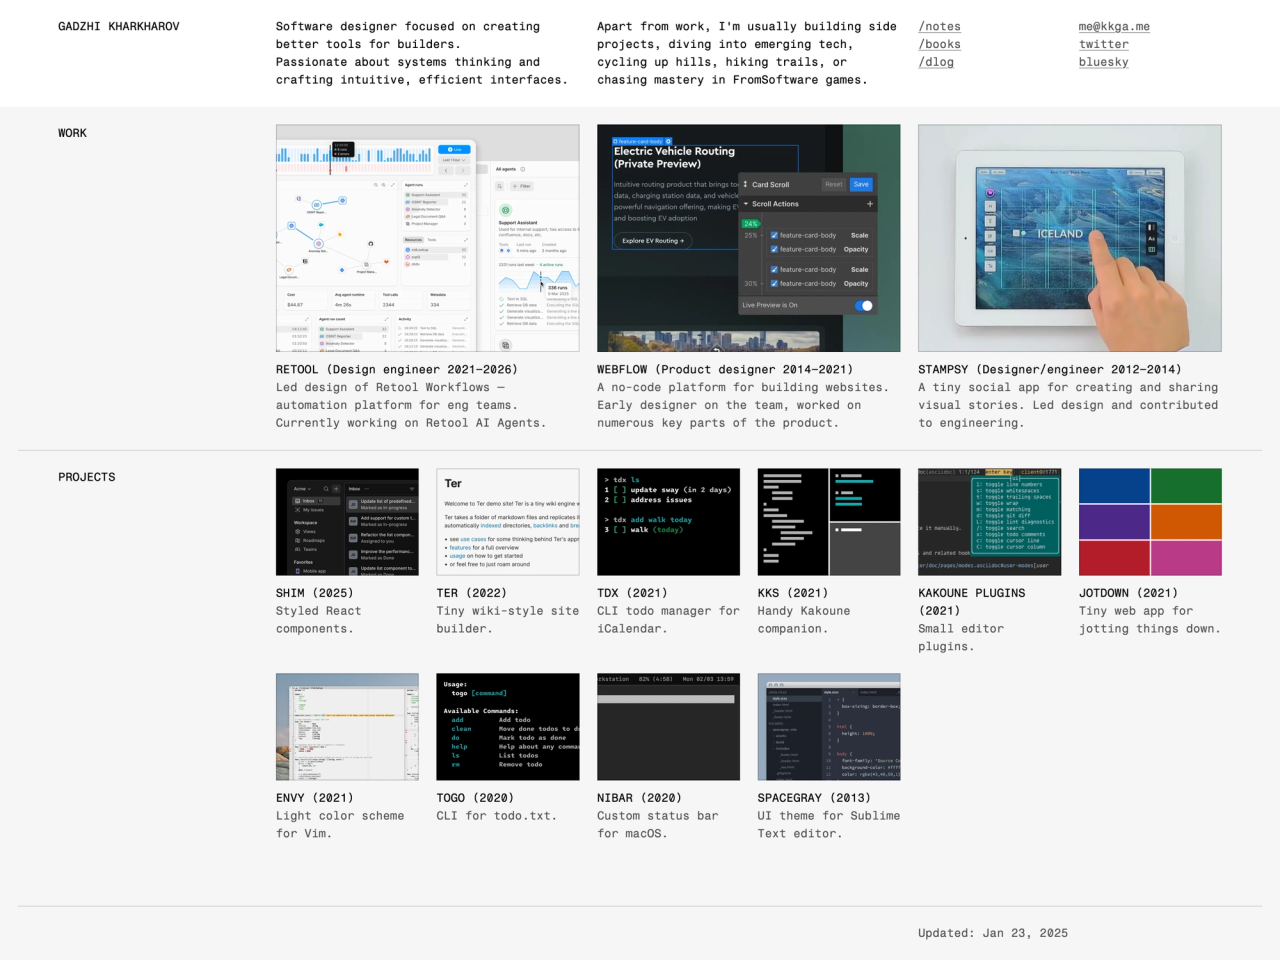Click the "Tiny web app for jotting" description
Screen dimensions: 1280x960
[1150, 621]
